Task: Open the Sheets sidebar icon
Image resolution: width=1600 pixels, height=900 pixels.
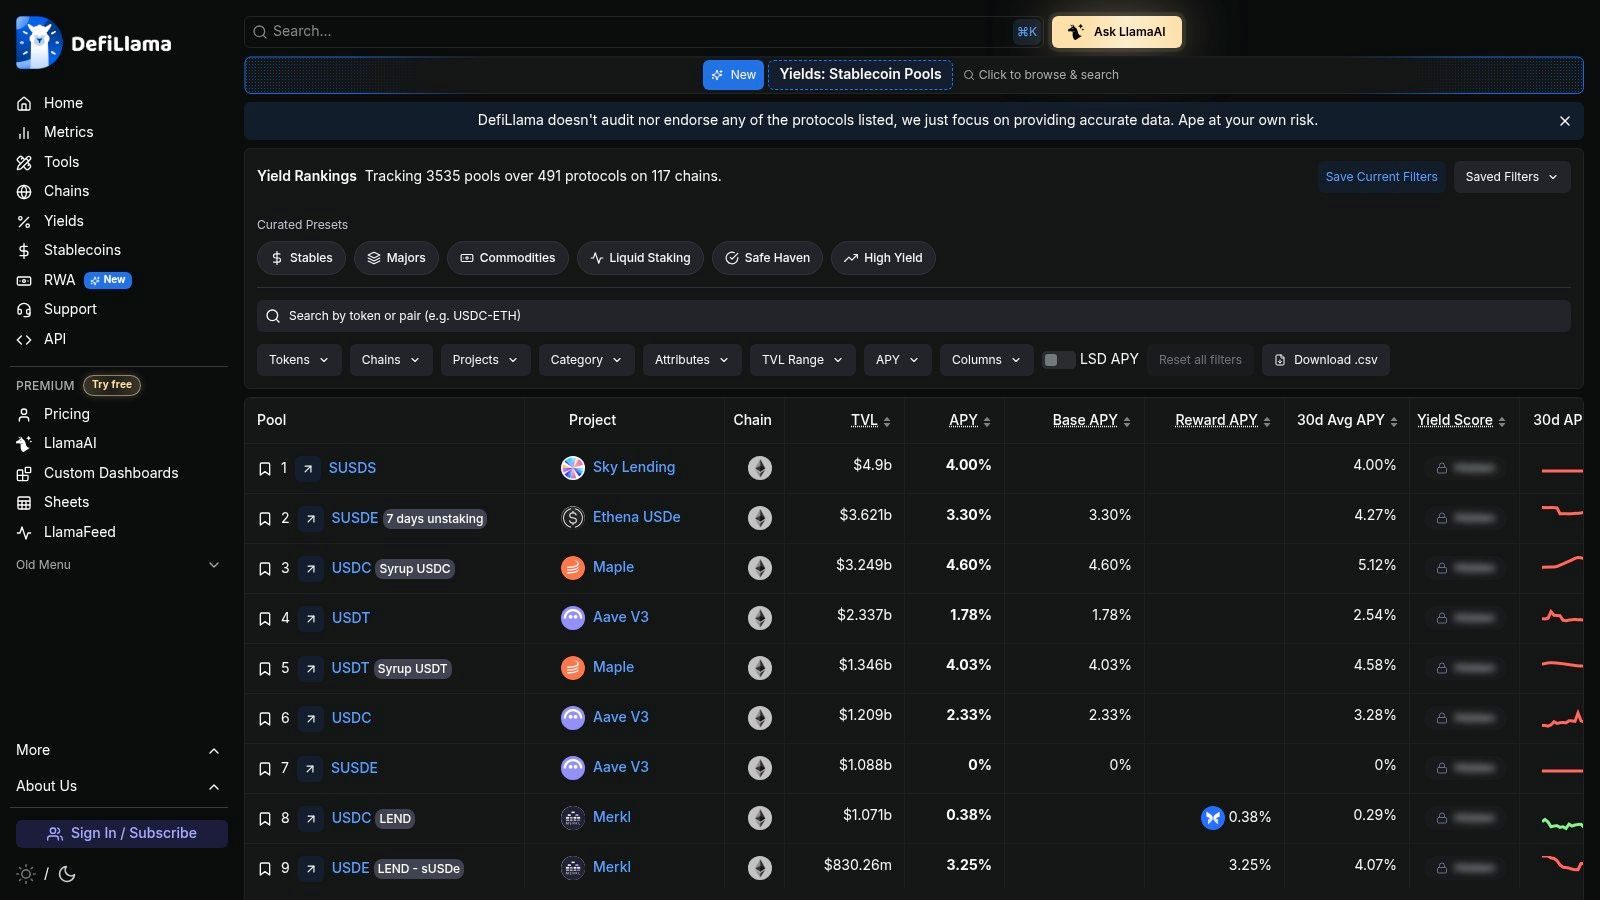Action: 24,502
